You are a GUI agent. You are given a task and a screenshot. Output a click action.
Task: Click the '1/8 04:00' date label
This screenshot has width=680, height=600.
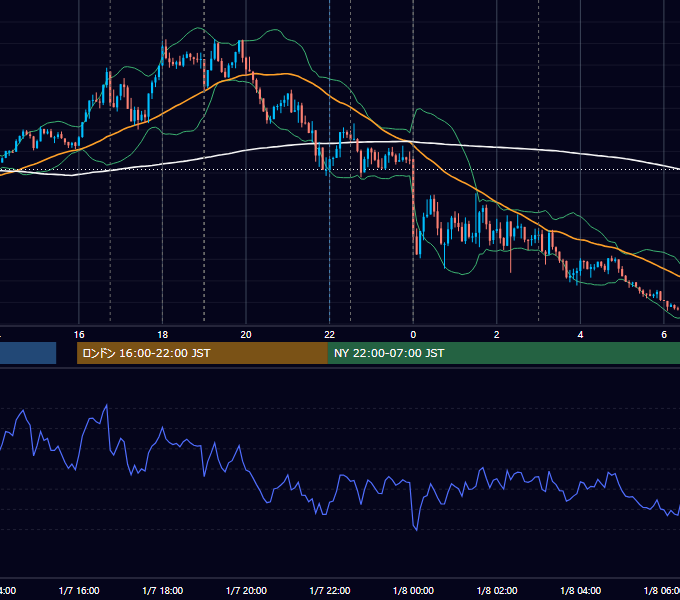pyautogui.click(x=581, y=590)
